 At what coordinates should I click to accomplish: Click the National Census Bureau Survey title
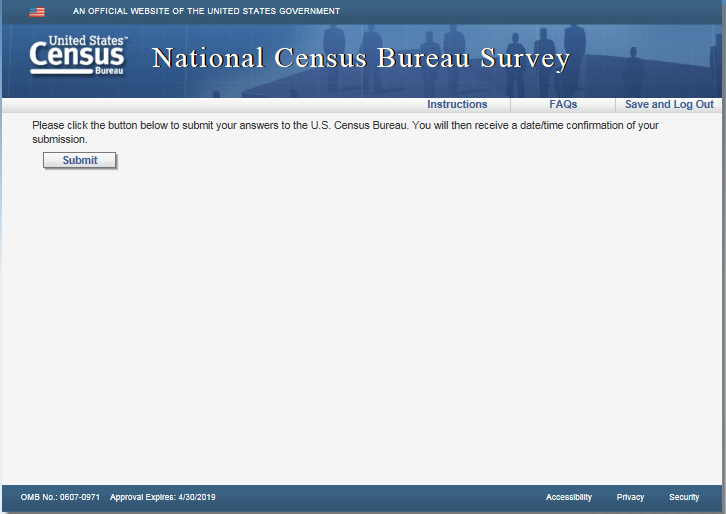click(x=361, y=58)
